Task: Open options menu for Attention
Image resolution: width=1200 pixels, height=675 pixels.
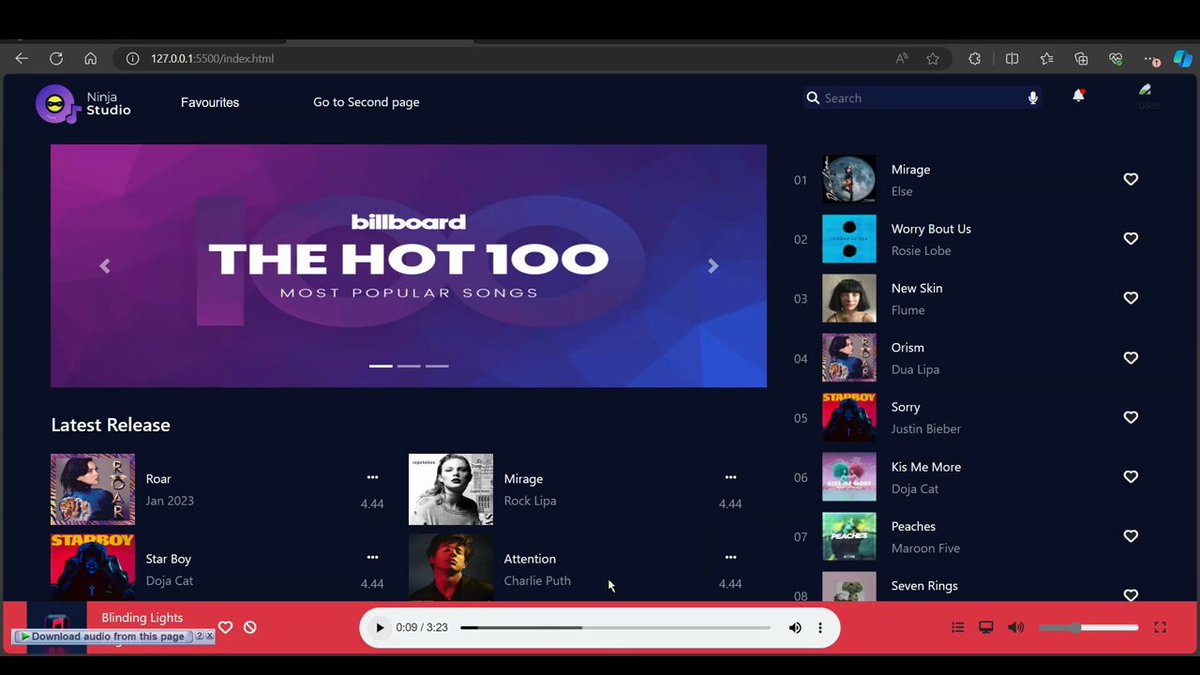Action: point(730,558)
